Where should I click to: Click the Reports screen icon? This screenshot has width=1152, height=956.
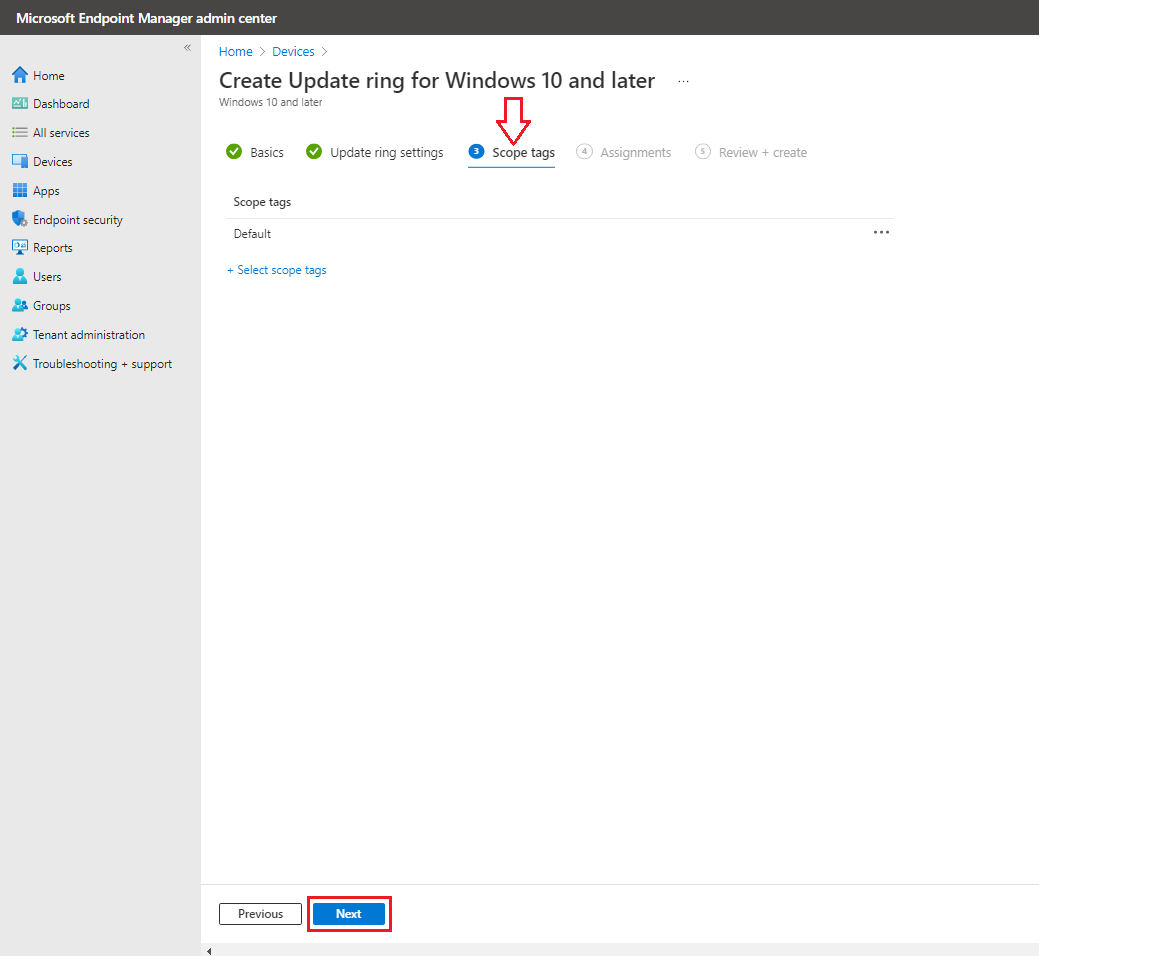click(x=20, y=248)
